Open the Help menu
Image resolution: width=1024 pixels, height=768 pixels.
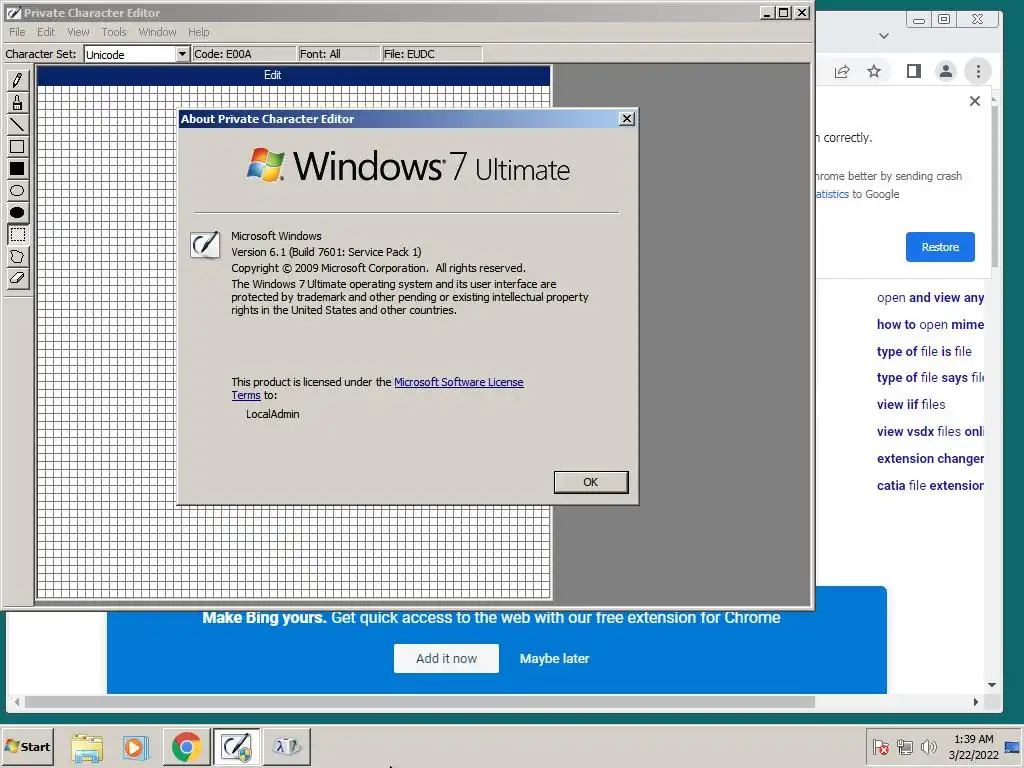click(199, 32)
